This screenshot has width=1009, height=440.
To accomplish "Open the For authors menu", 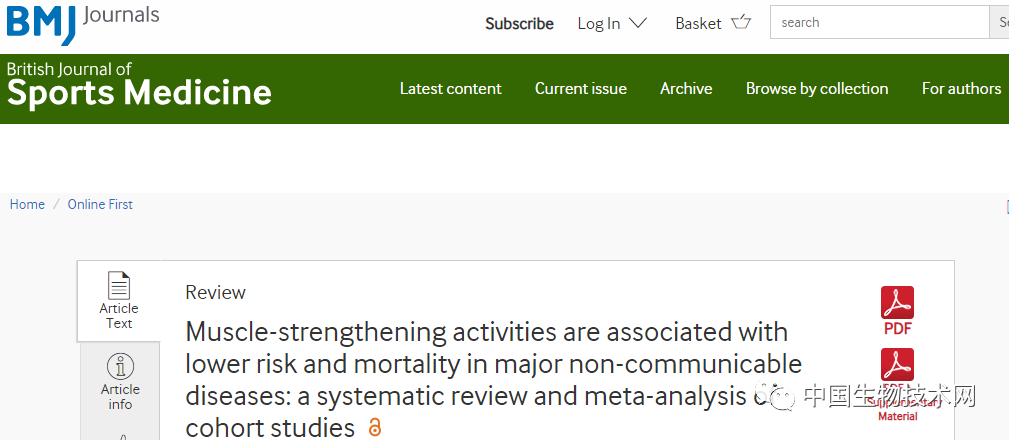I will [961, 88].
